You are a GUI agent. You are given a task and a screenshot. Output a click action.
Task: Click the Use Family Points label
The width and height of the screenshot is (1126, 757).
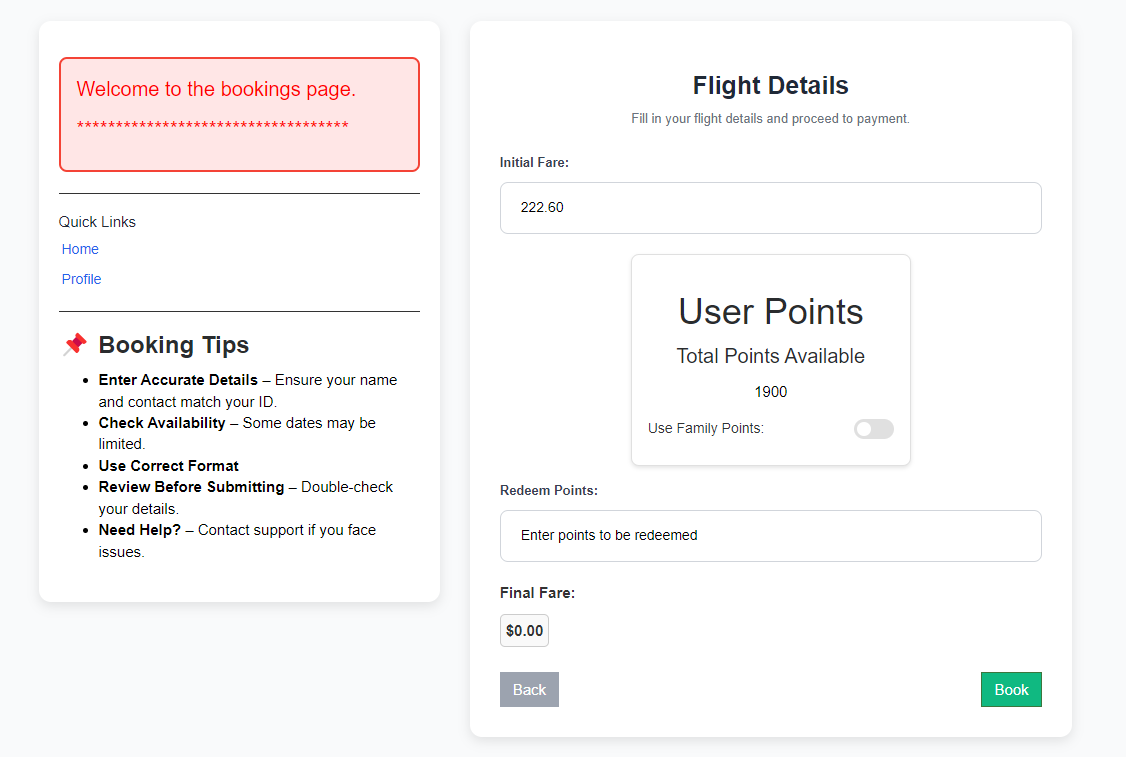[x=706, y=429]
